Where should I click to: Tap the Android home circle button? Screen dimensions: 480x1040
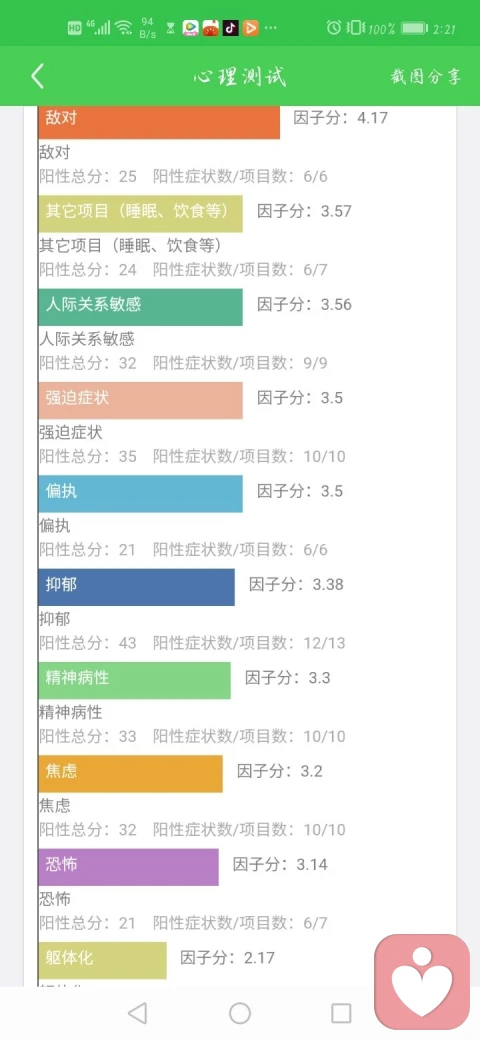click(239, 1013)
